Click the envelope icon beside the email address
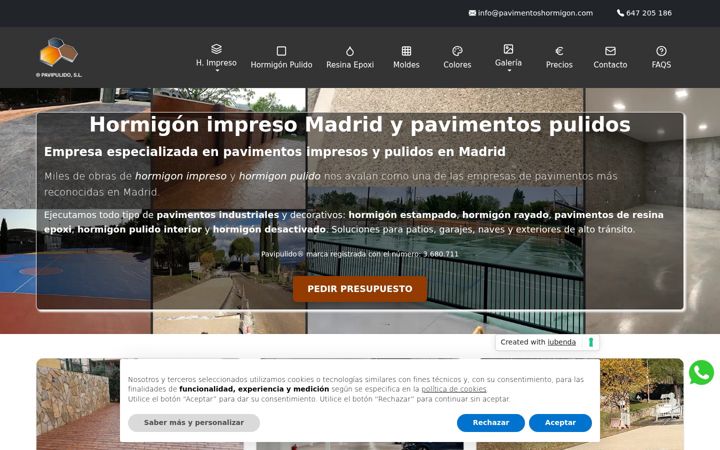The image size is (720, 450). coord(472,13)
